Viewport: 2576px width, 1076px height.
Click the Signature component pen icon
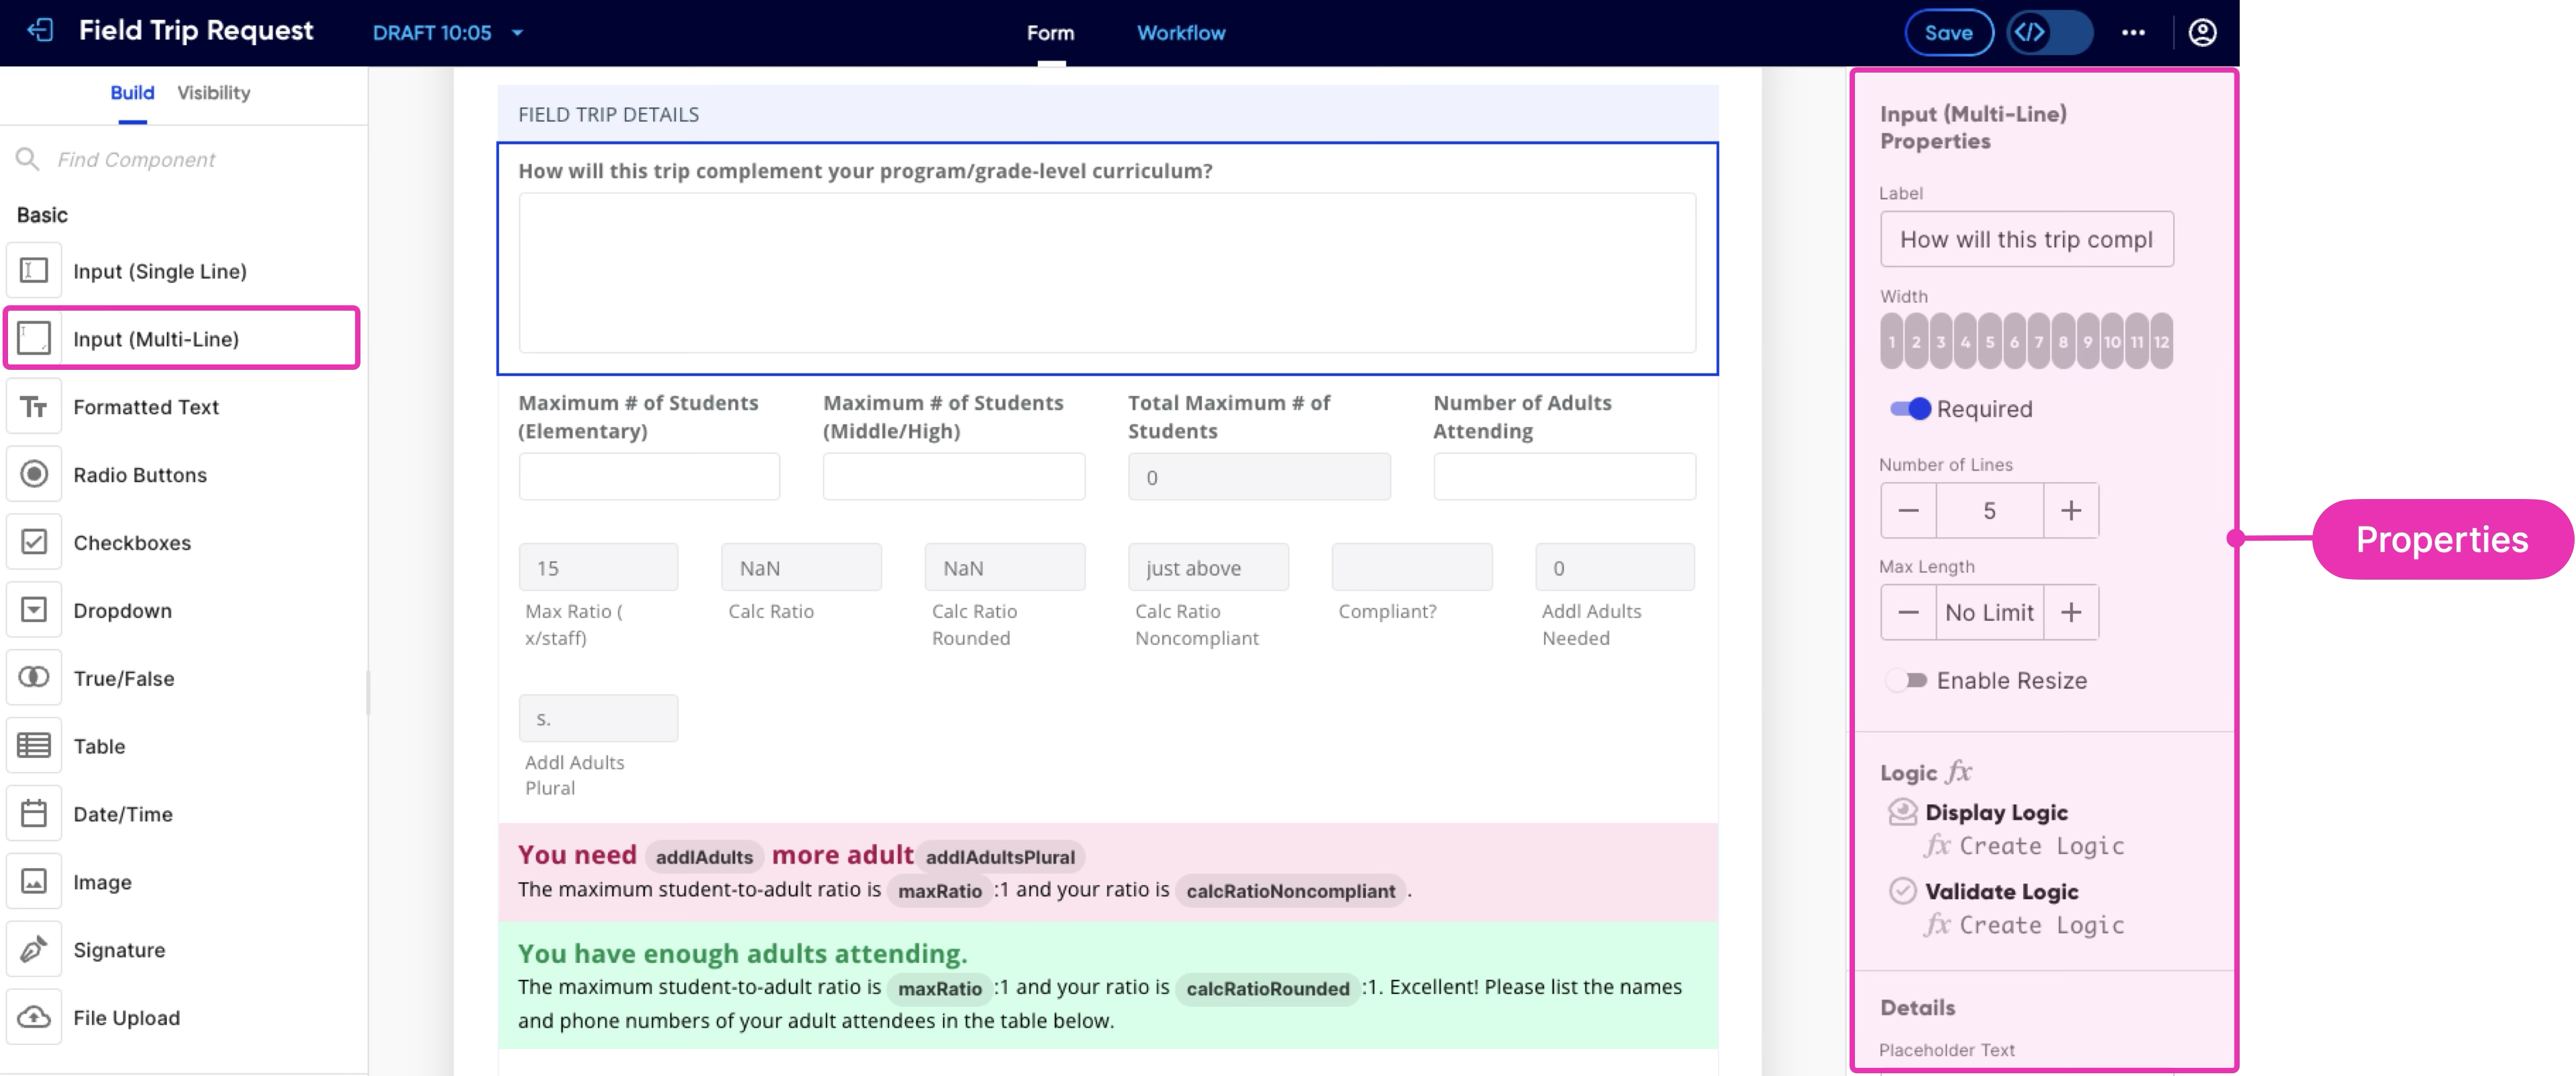pyautogui.click(x=34, y=949)
